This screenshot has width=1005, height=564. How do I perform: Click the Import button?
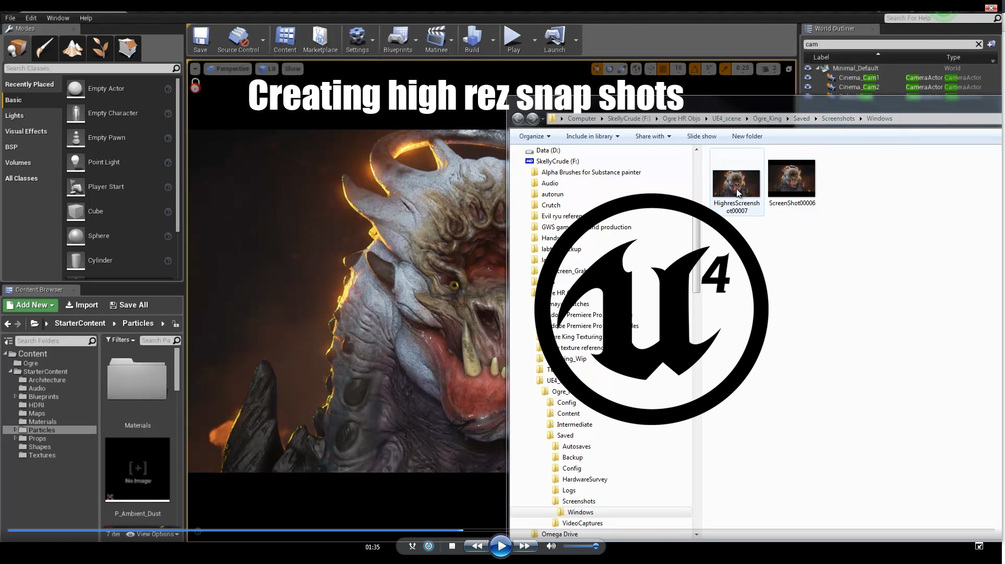[81, 305]
